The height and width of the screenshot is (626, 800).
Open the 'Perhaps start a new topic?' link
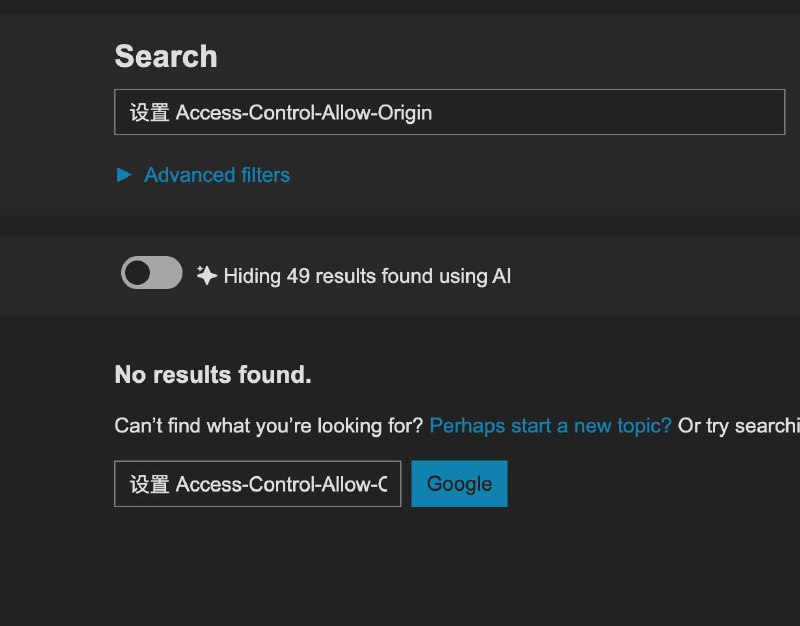click(550, 426)
